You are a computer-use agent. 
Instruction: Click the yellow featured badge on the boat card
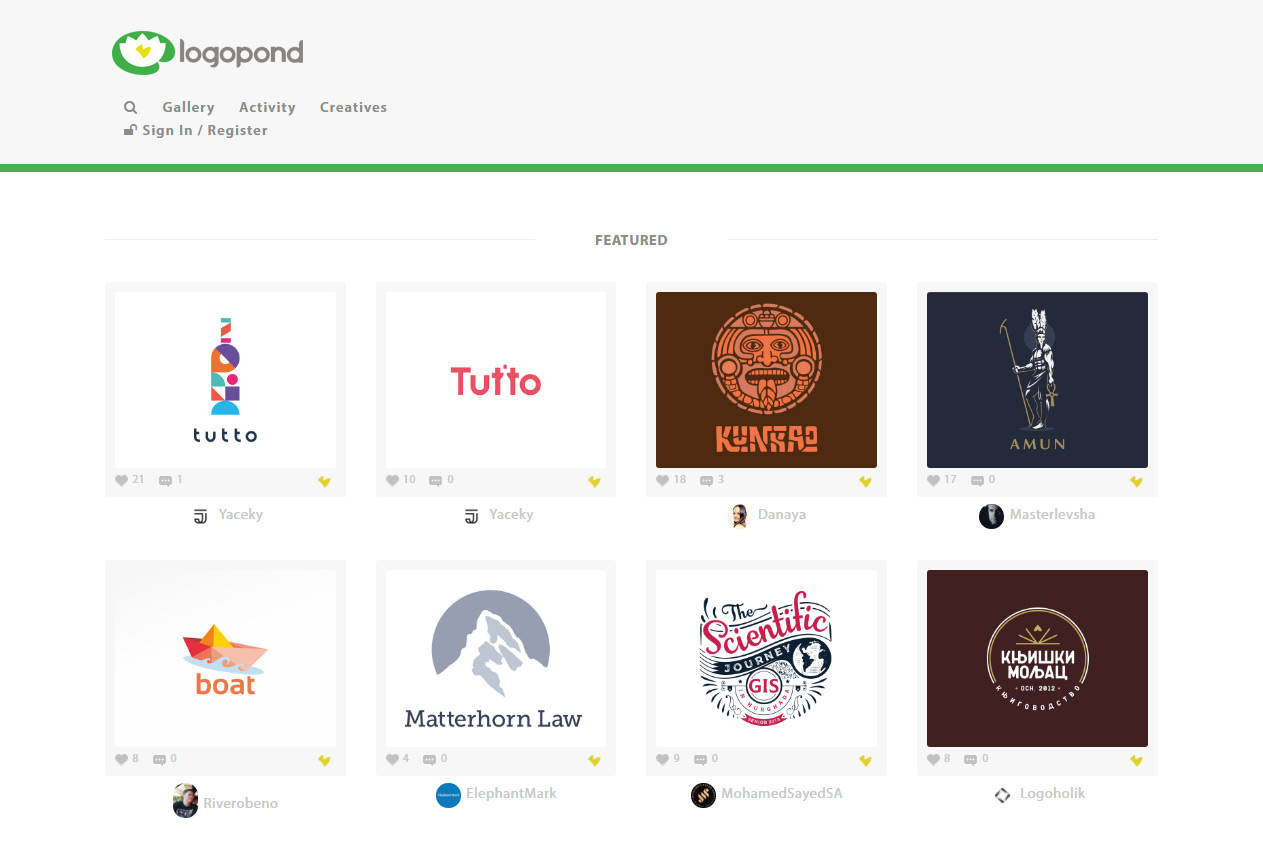click(324, 760)
